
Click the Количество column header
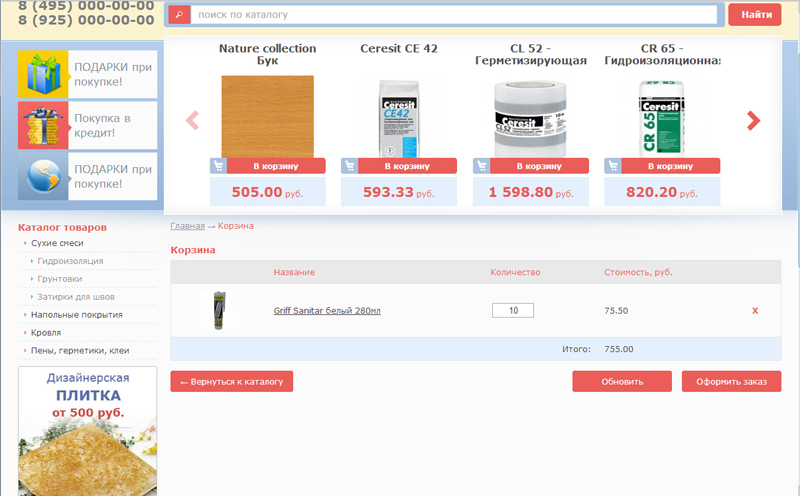pyautogui.click(x=515, y=272)
